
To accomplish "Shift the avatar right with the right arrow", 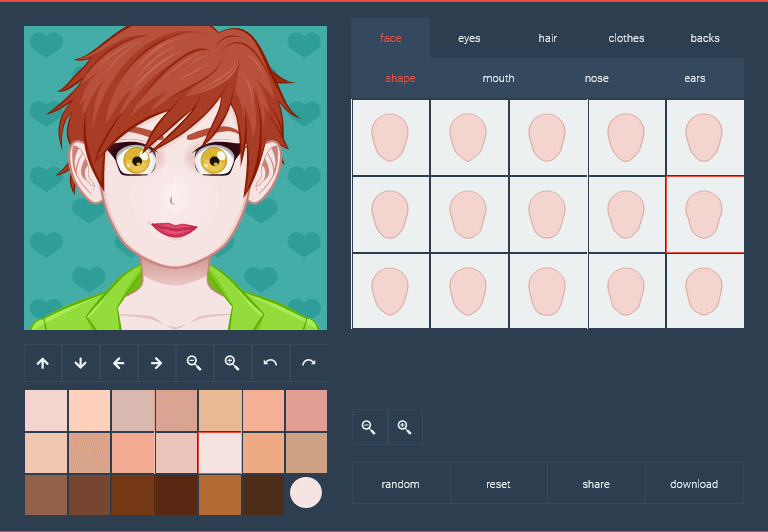I will pyautogui.click(x=157, y=363).
